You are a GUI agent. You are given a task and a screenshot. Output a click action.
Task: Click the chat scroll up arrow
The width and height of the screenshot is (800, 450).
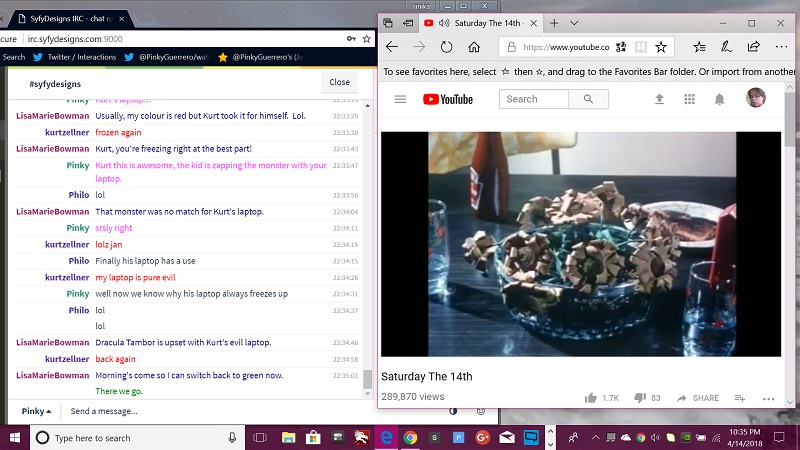pos(367,106)
